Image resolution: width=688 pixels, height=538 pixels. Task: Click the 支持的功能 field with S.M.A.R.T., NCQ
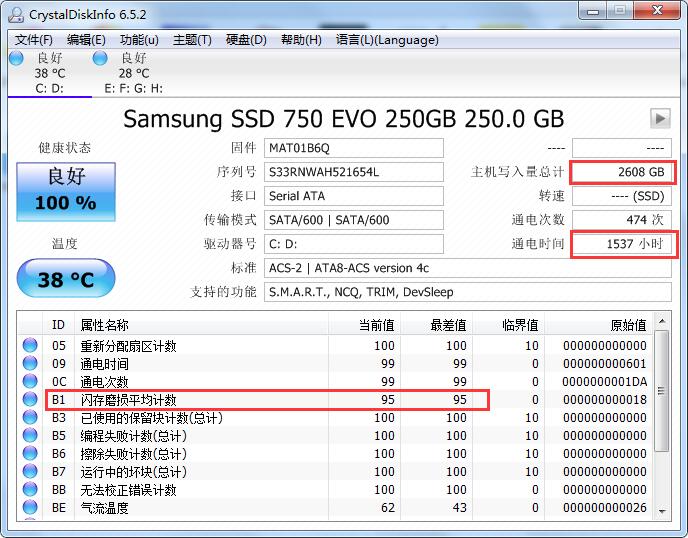tap(468, 292)
